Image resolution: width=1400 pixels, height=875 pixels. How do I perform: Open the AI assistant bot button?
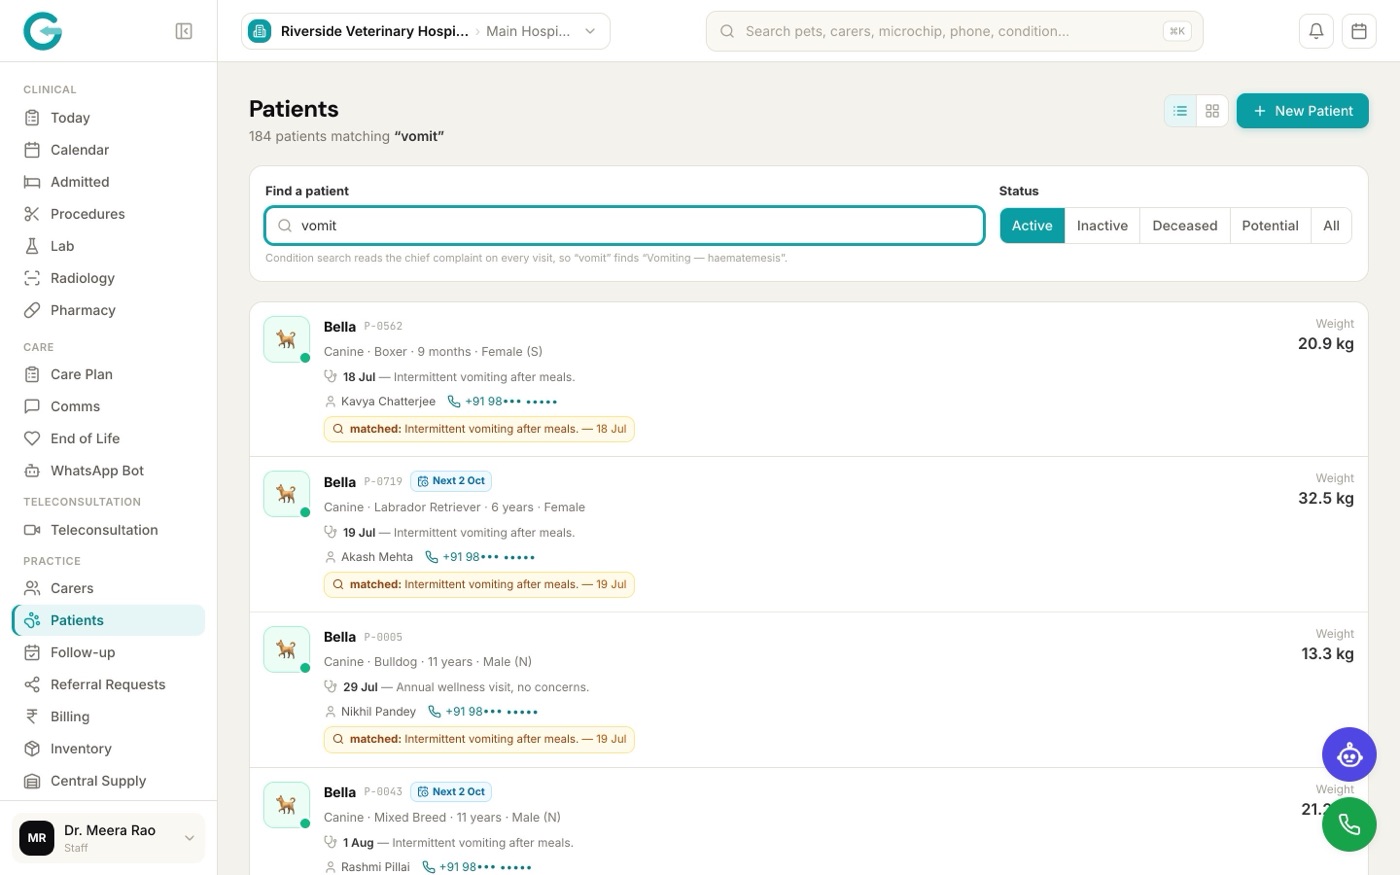[x=1349, y=755]
